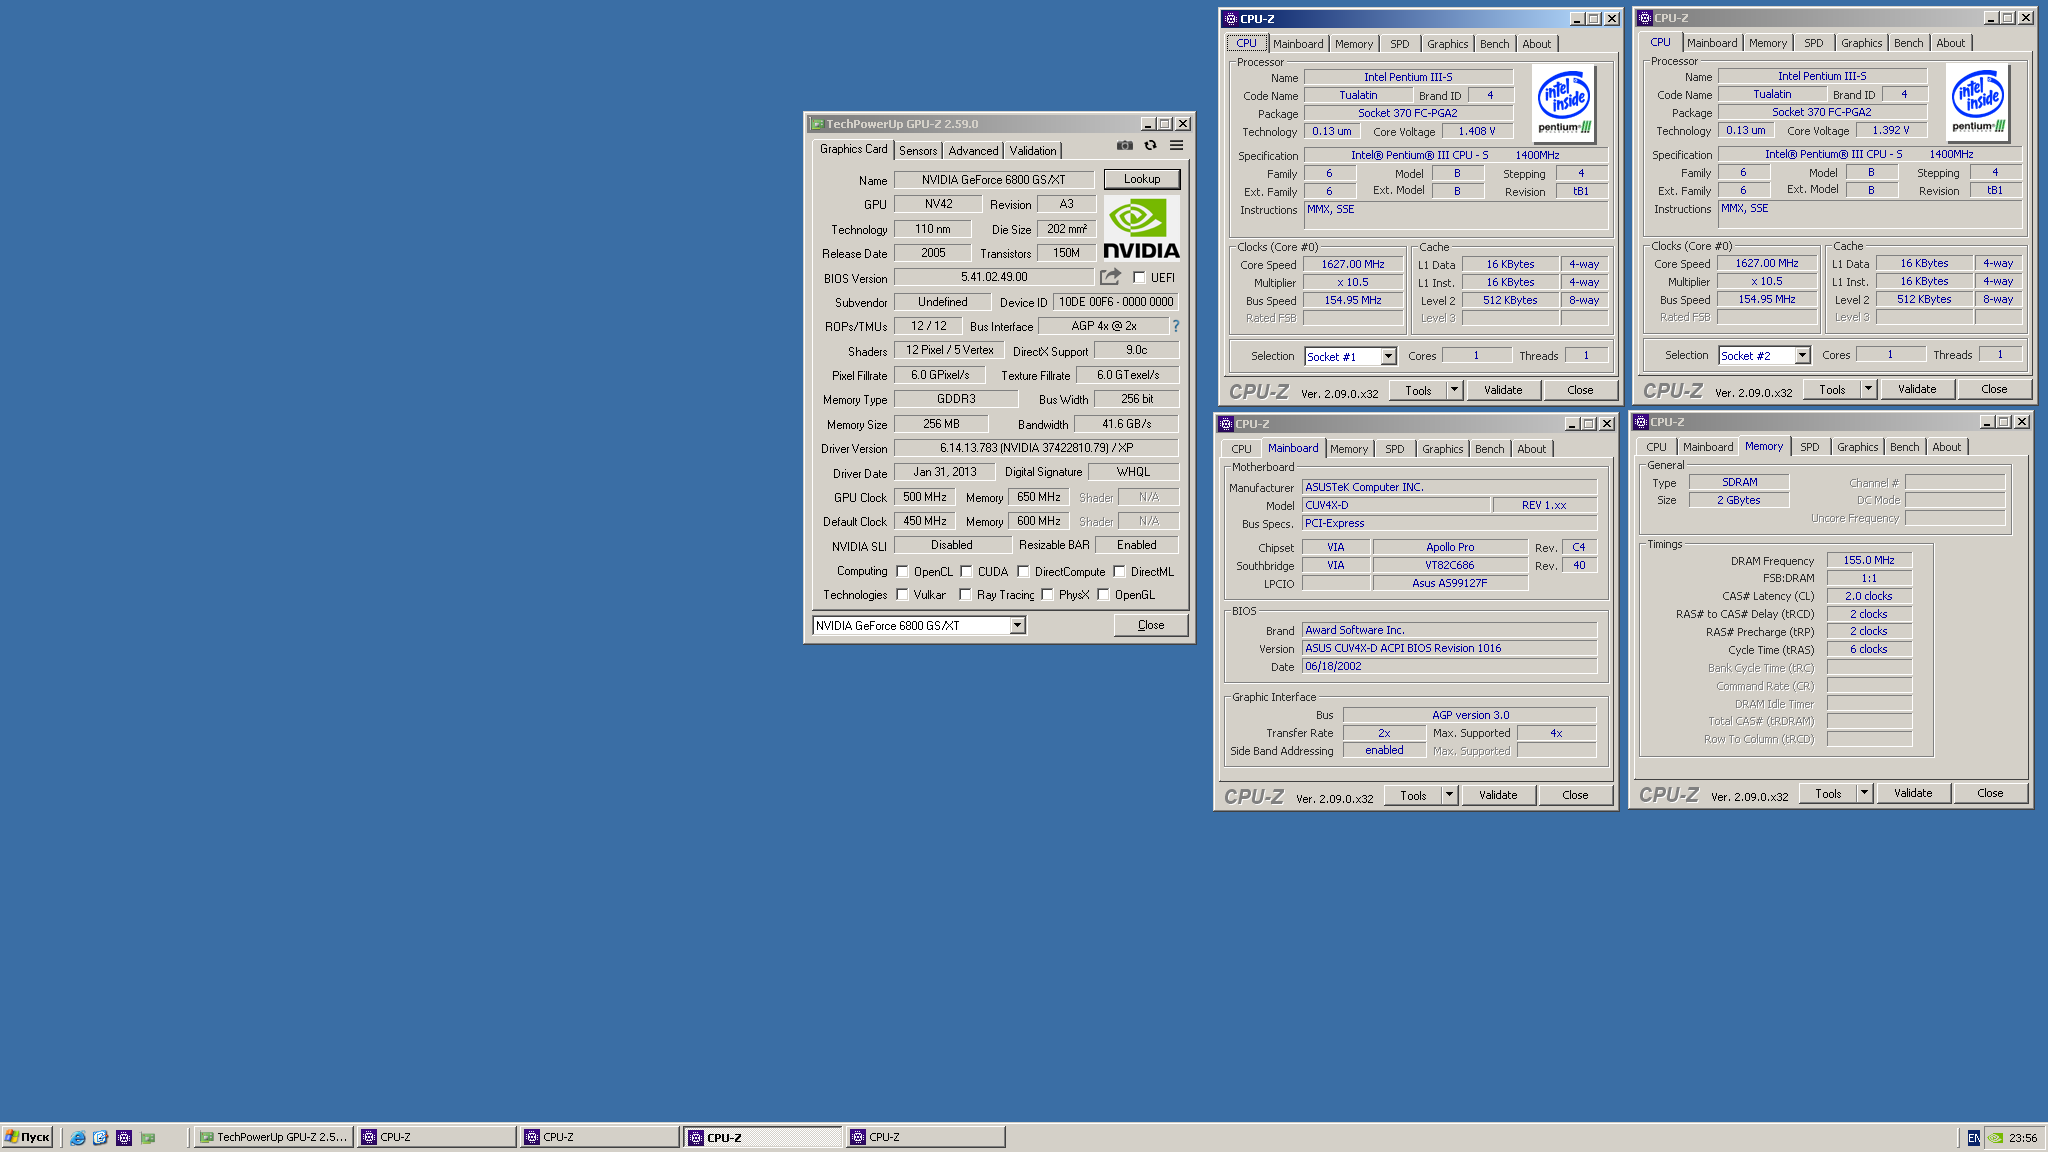Toggle the DirectML checkbox
Image resolution: width=2048 pixels, height=1152 pixels.
1119,572
